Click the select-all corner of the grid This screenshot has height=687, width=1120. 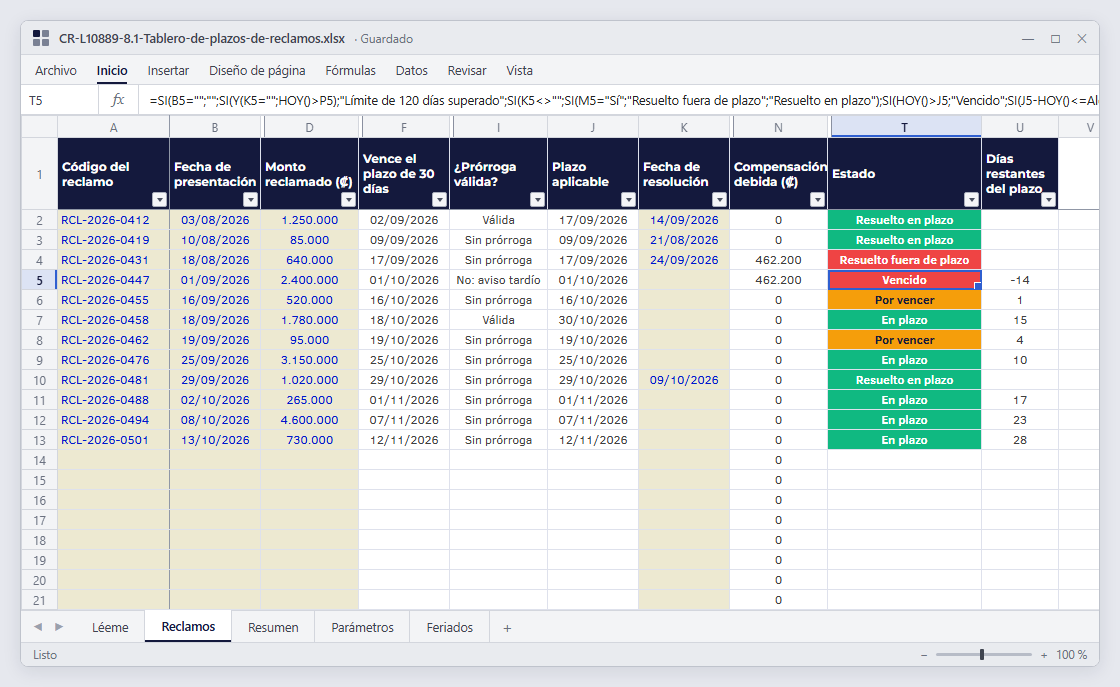(x=39, y=127)
